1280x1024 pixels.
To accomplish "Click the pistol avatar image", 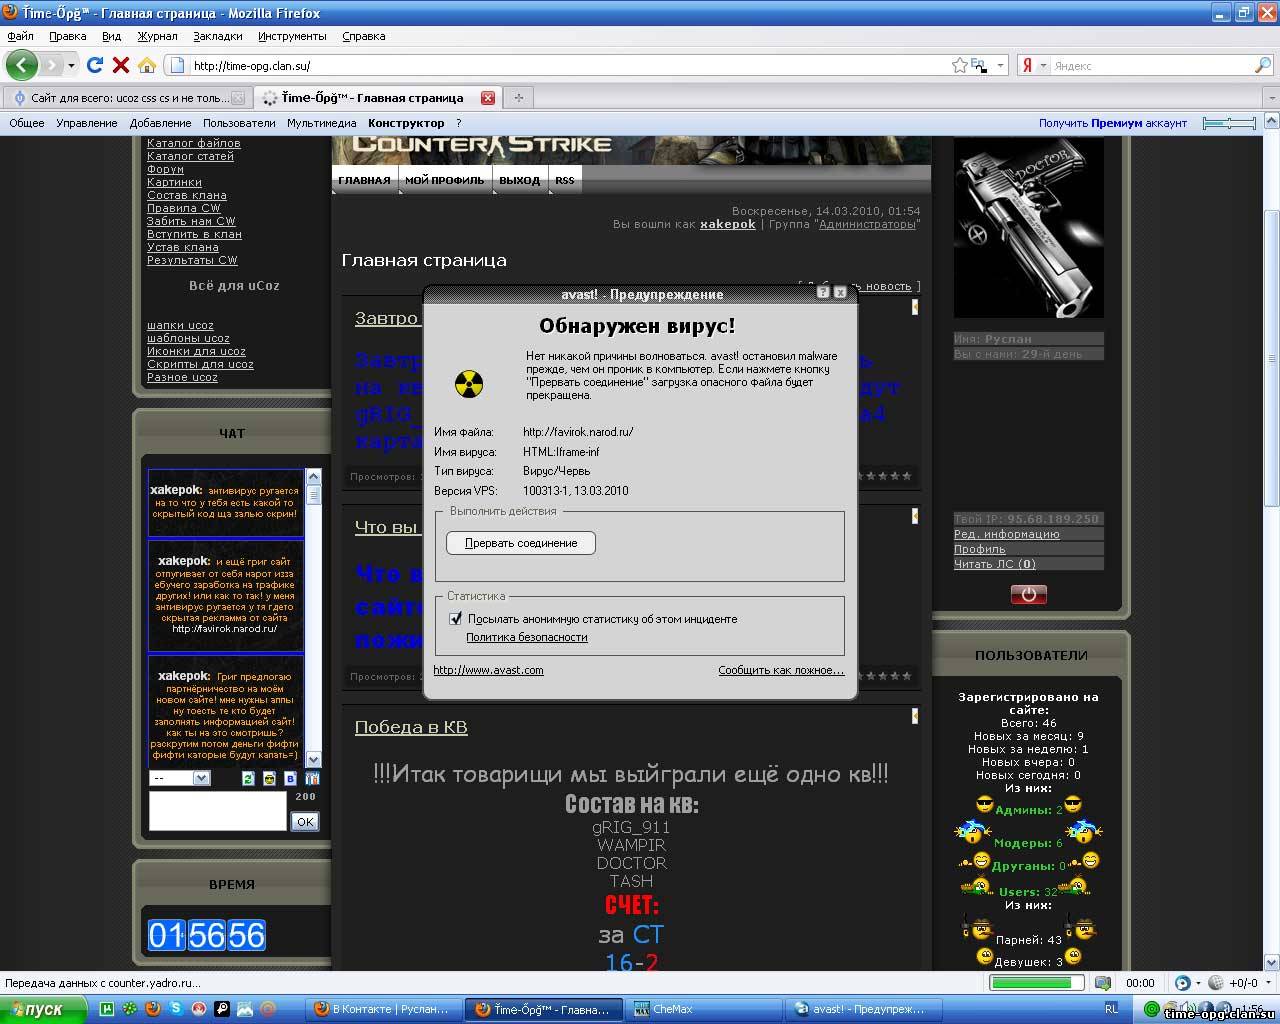I will pos(1029,228).
